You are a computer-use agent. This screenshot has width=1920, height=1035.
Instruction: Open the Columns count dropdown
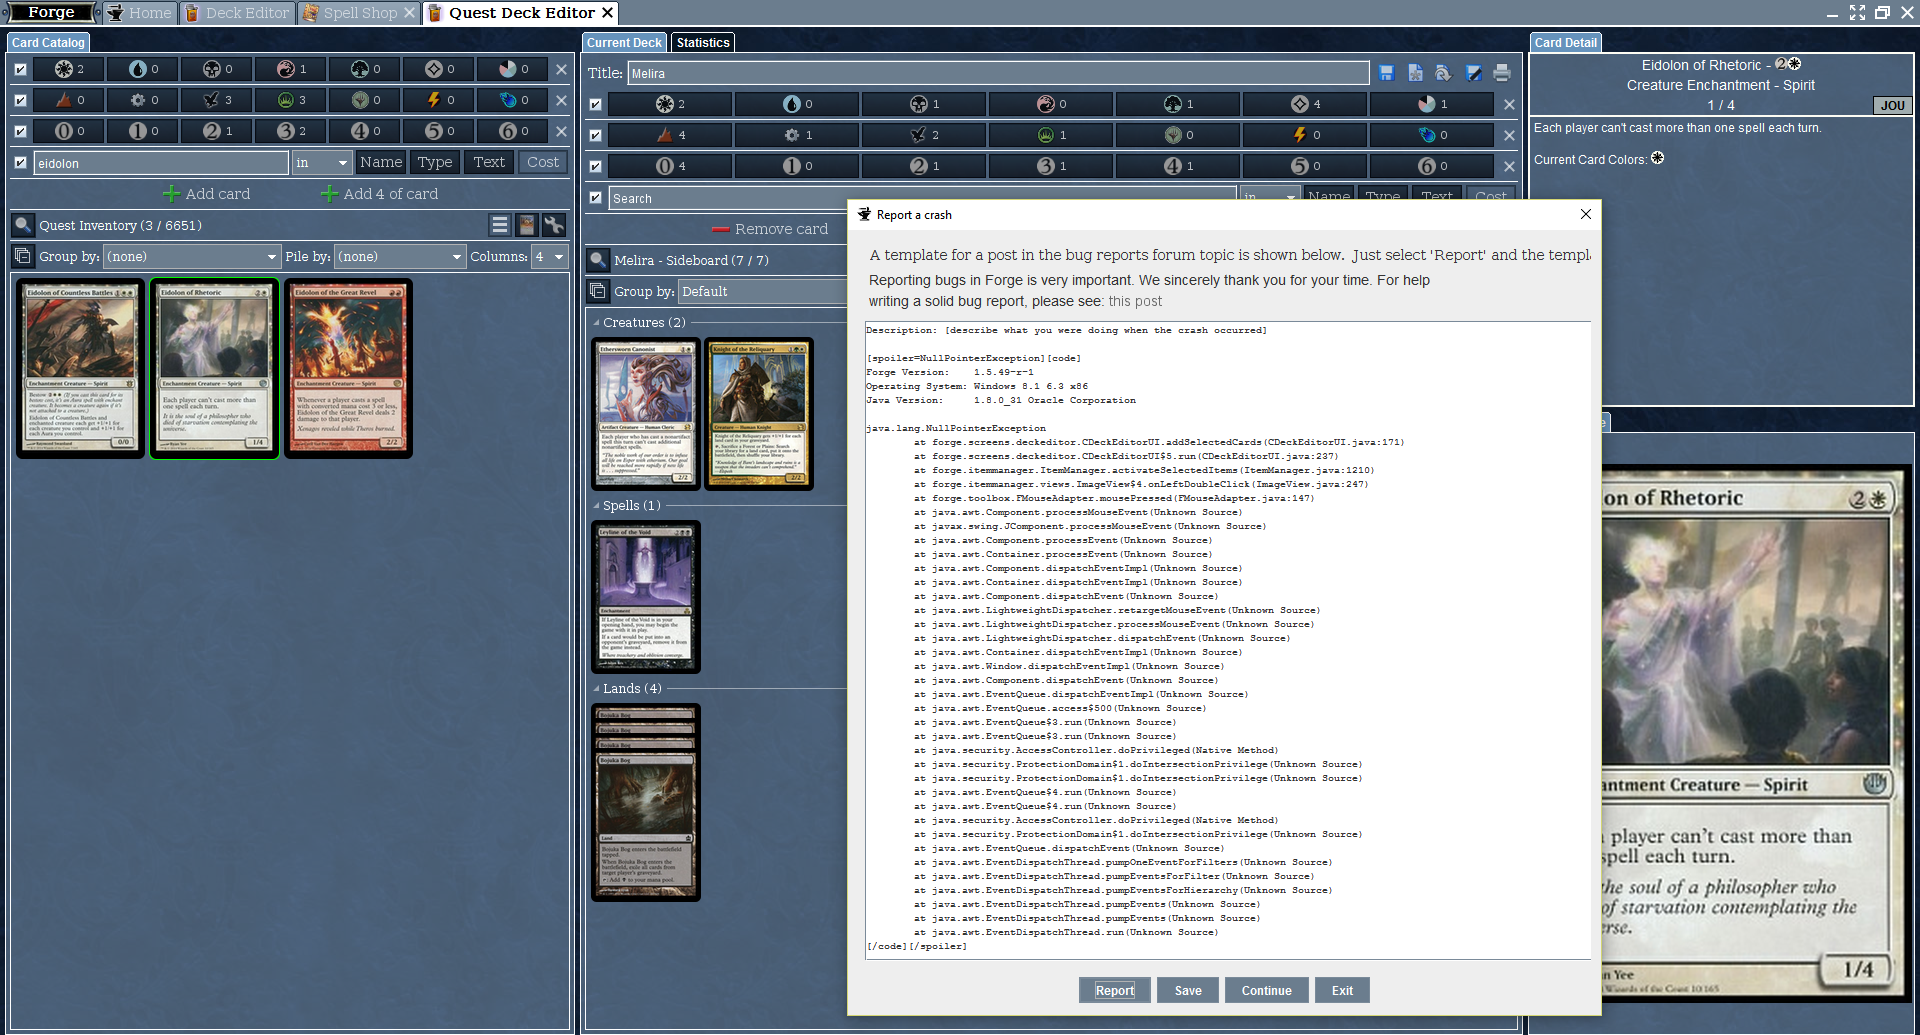[x=549, y=257]
